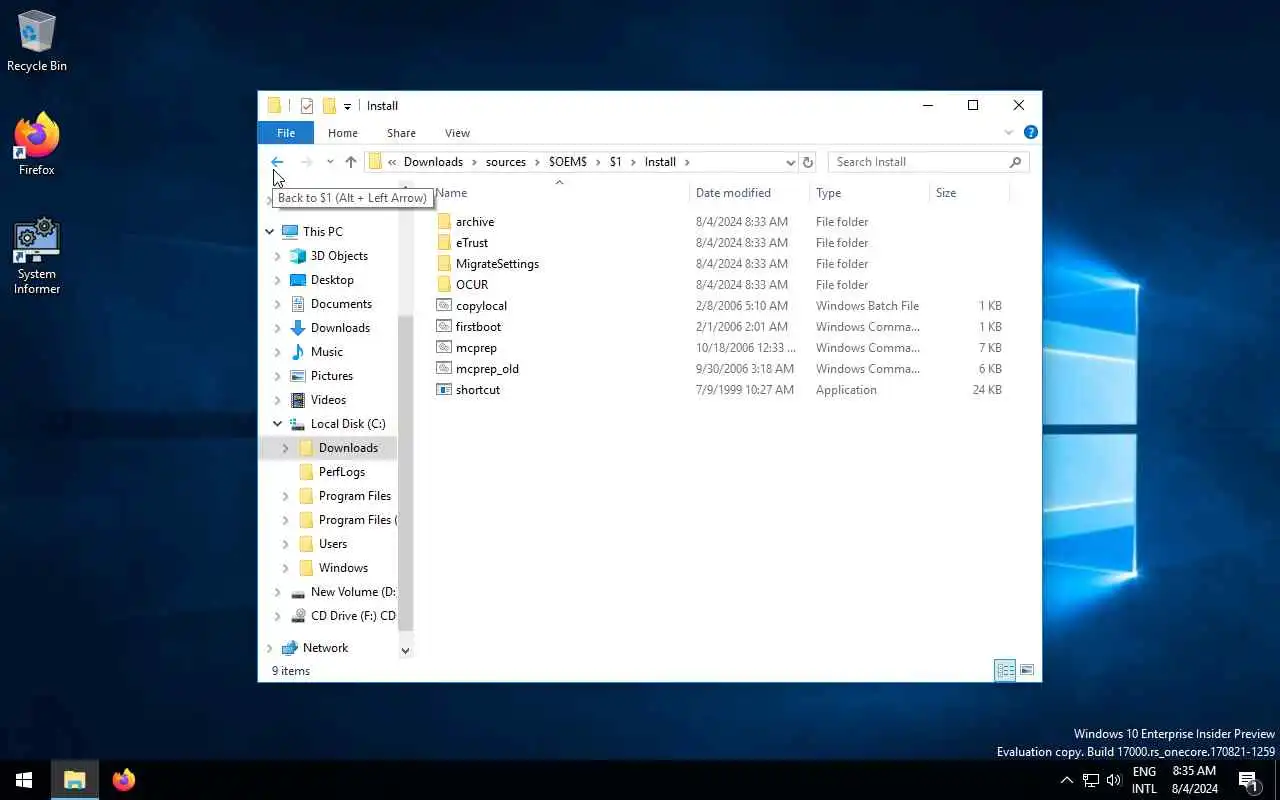Open the Firefox desktop shortcut
The width and height of the screenshot is (1280, 800).
pos(37,145)
